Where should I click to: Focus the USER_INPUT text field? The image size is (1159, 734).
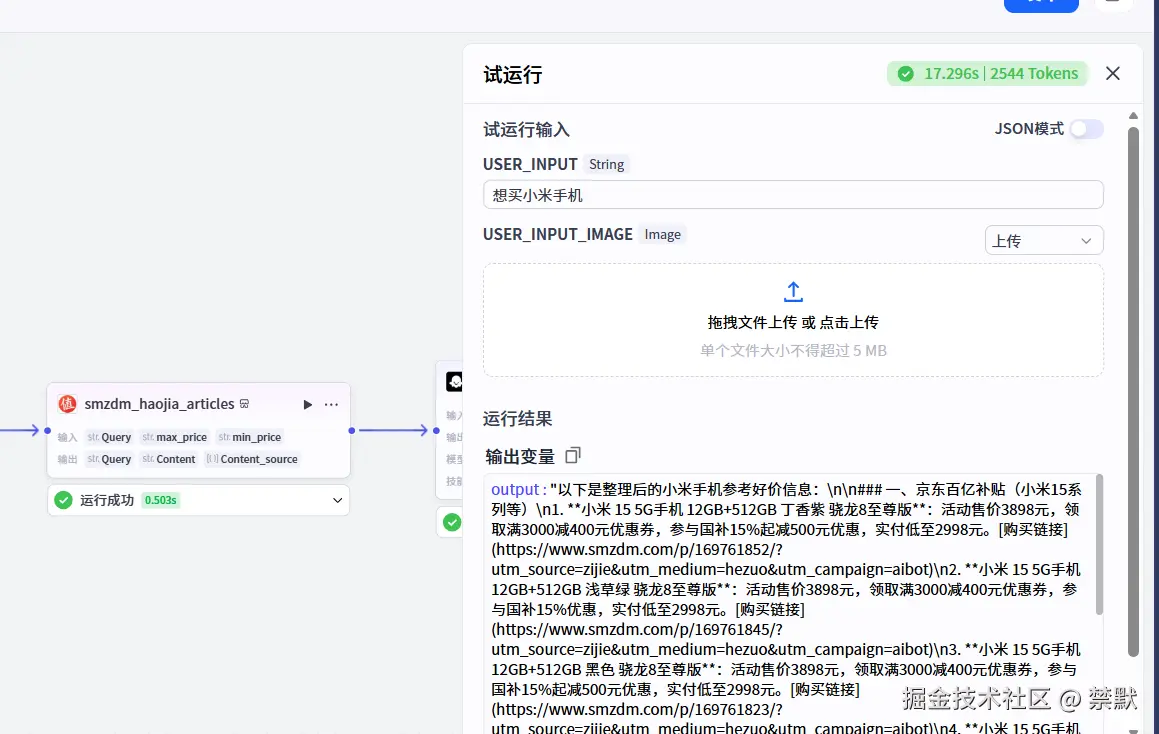[x=793, y=195]
